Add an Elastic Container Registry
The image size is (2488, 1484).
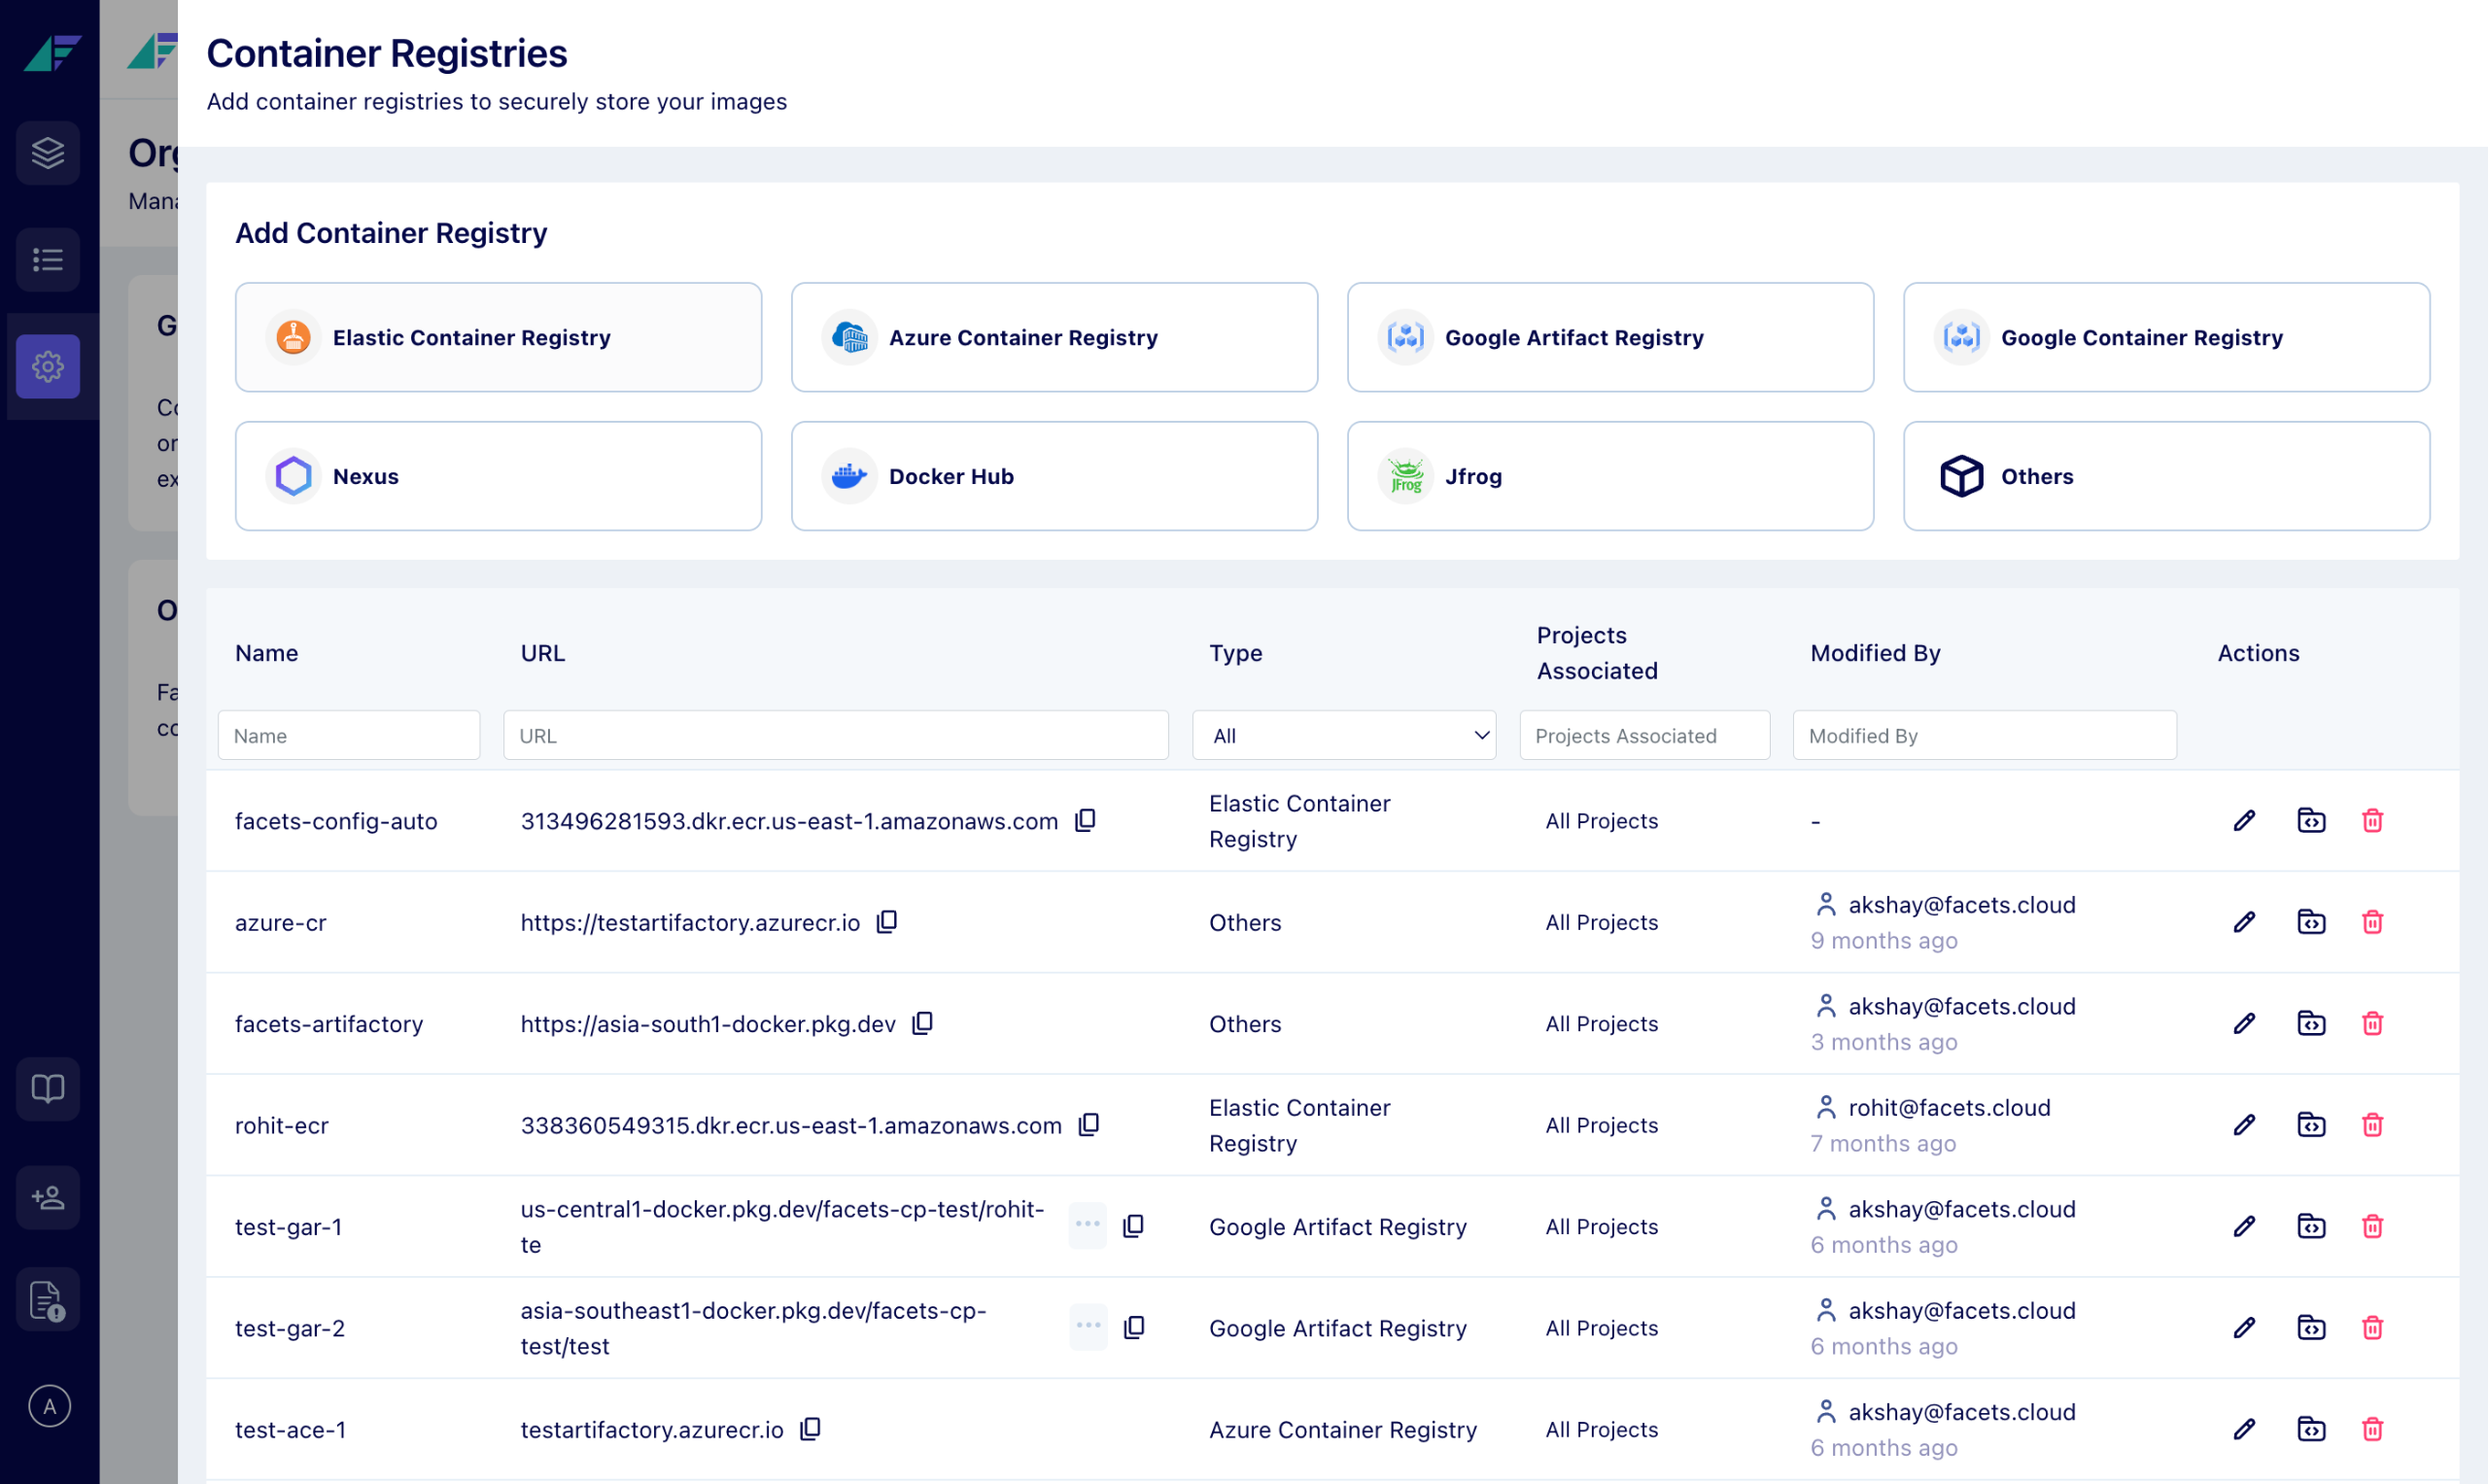click(498, 338)
